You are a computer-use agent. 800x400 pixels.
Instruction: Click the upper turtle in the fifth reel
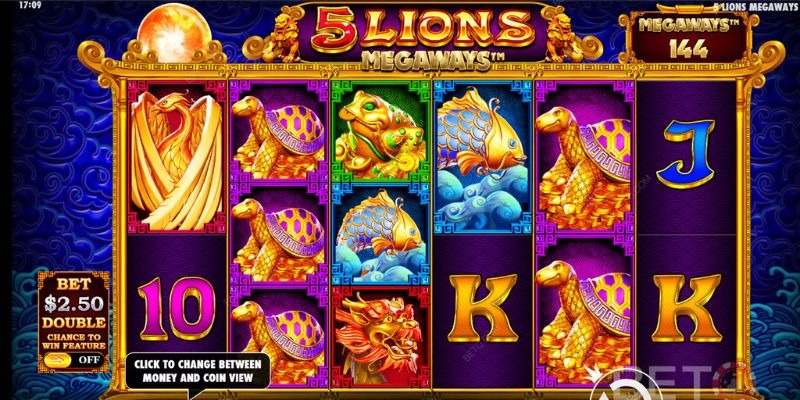click(x=585, y=157)
